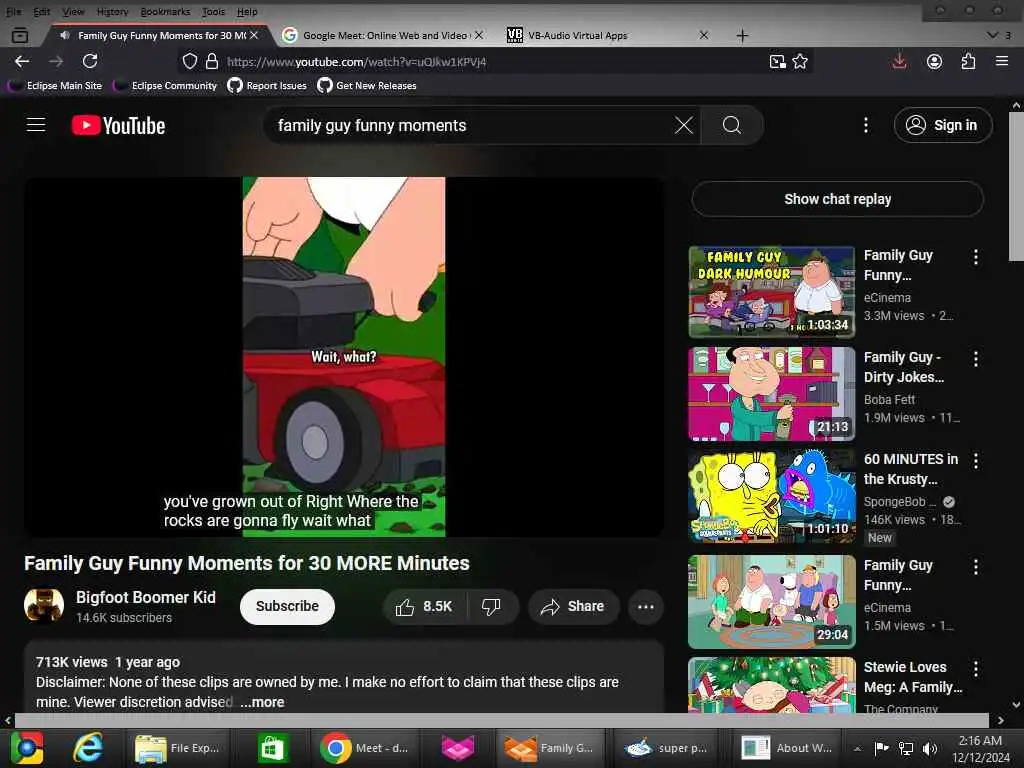Viewport: 1024px width, 768px height.
Task: Open picture-in-picture icon in address bar
Action: coord(777,61)
